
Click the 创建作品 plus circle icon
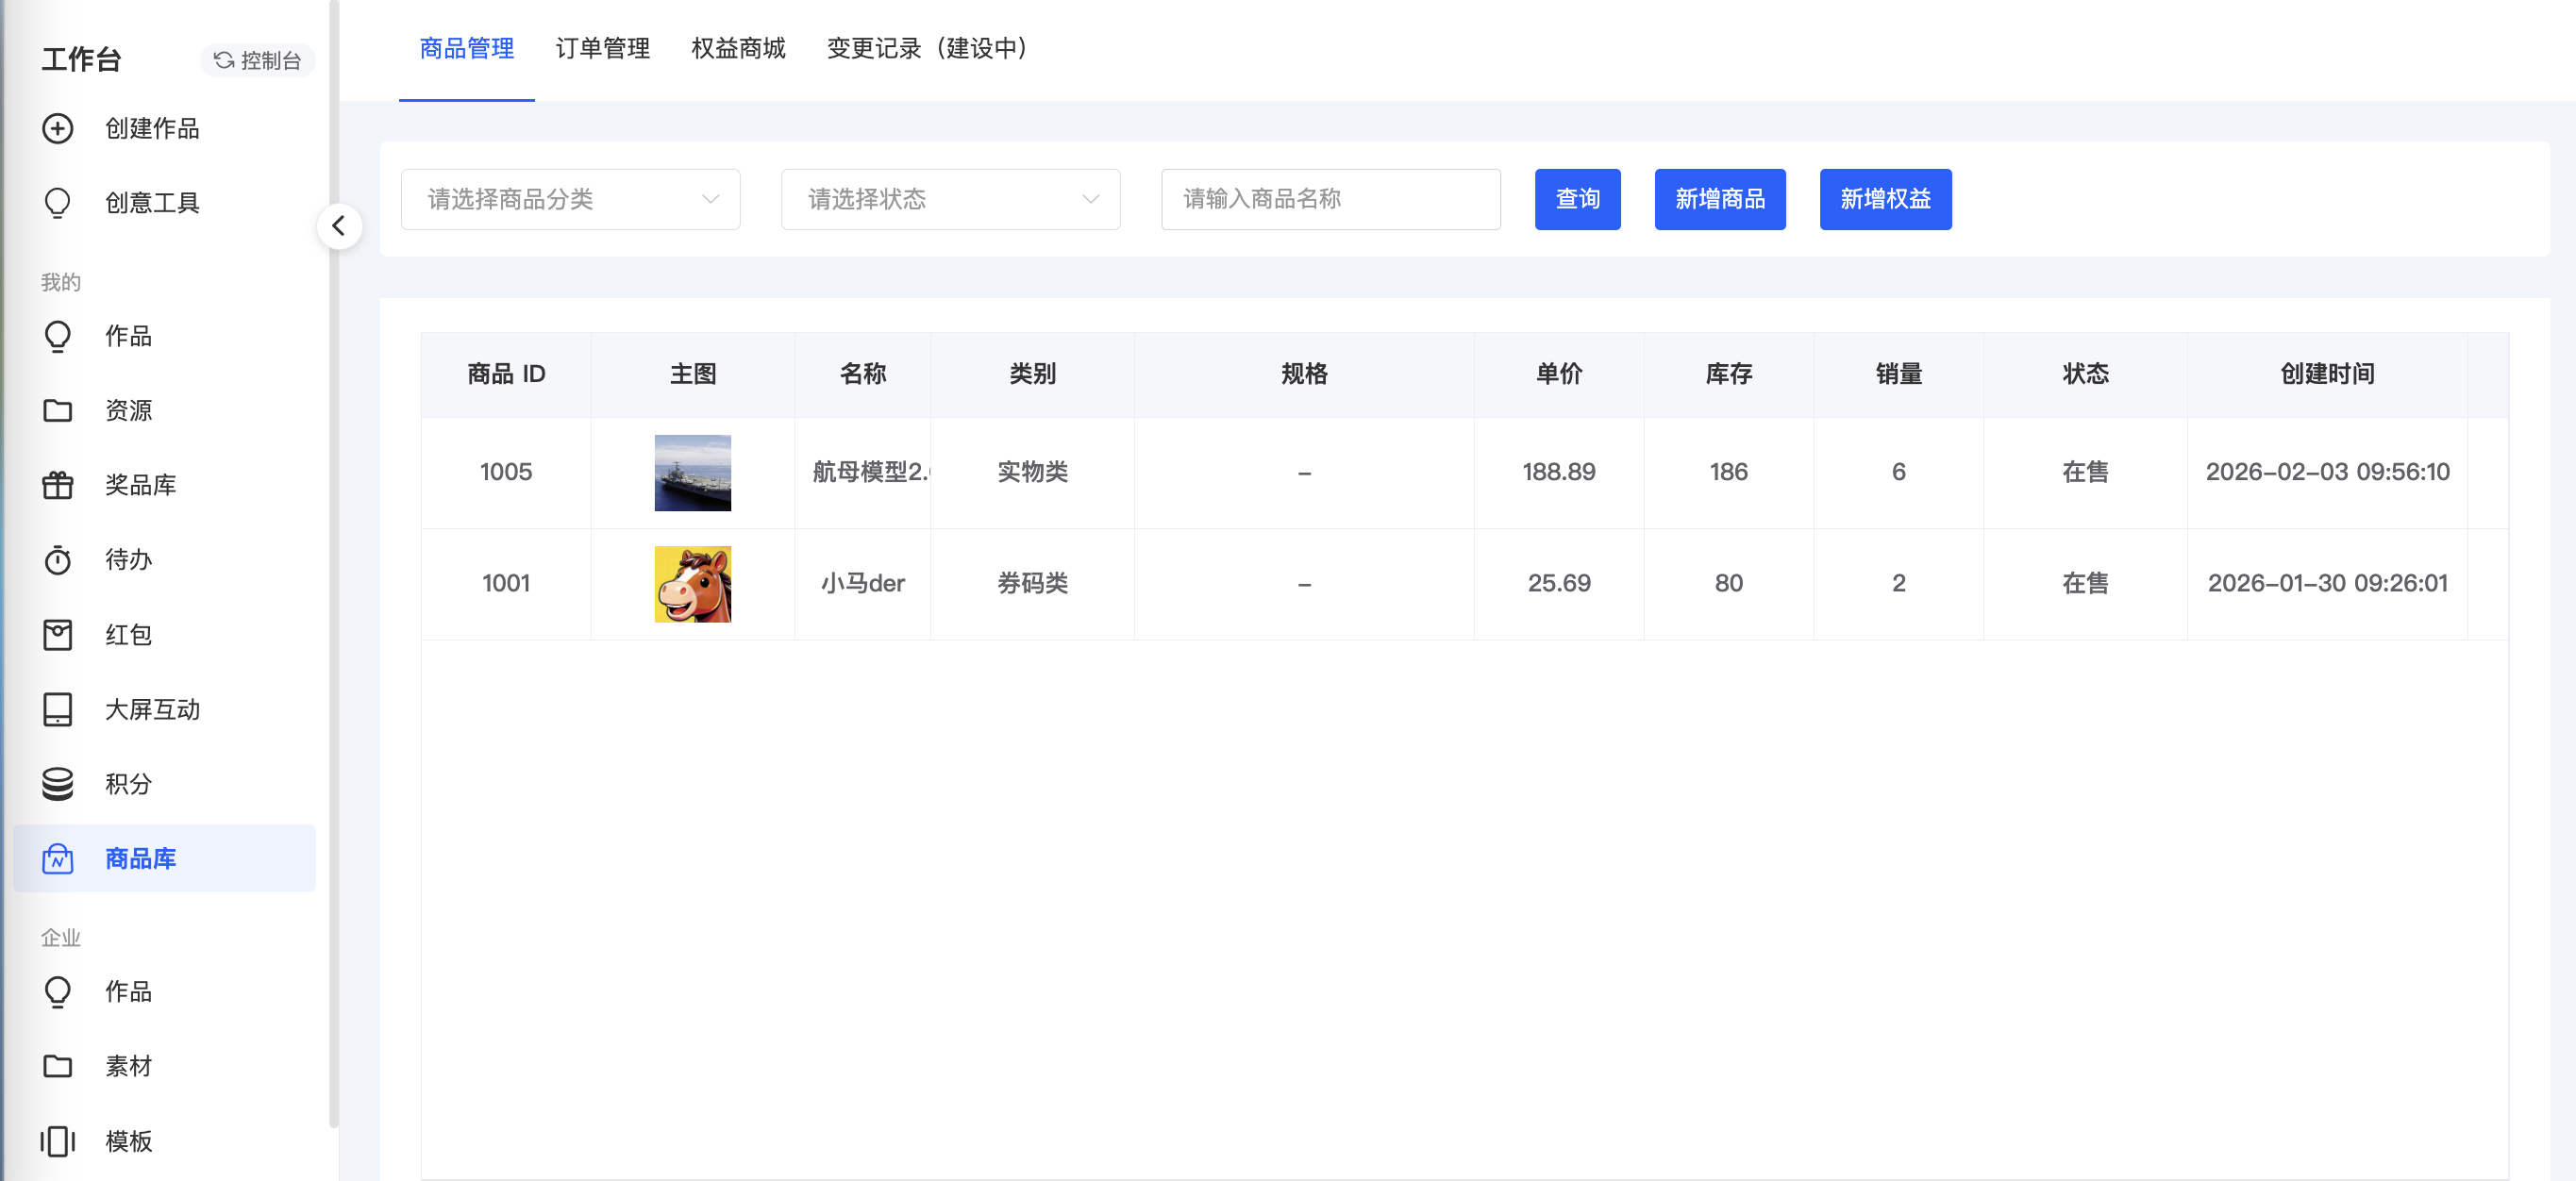(x=58, y=128)
